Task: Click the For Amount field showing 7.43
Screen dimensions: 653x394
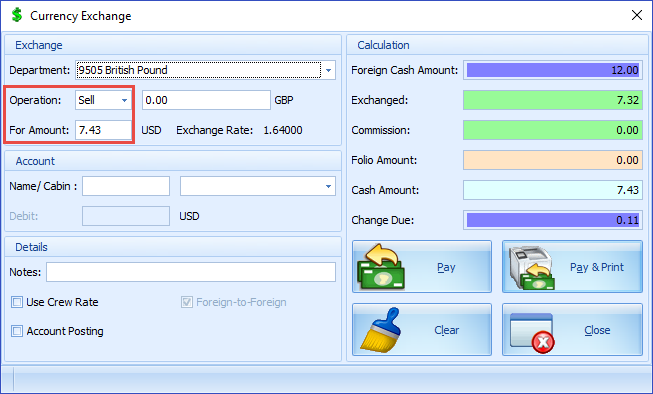Action: (x=103, y=130)
